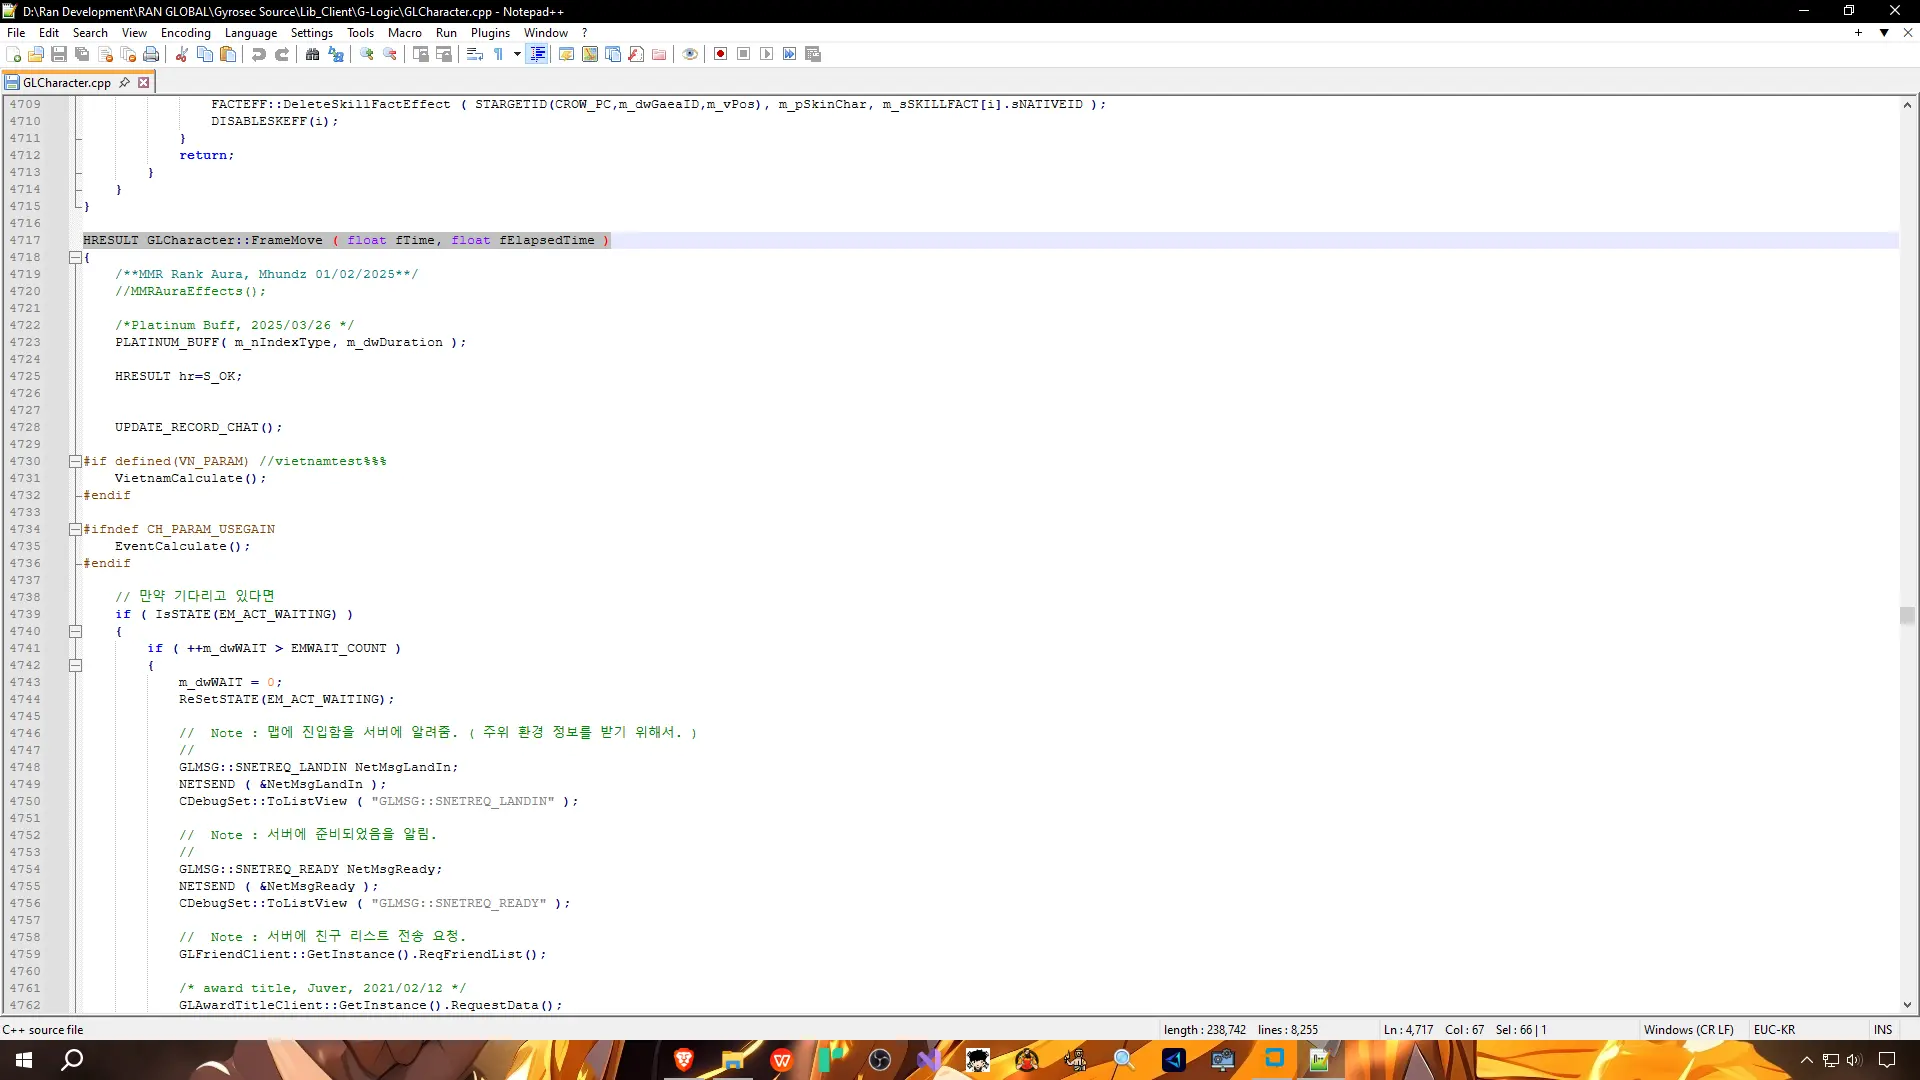Click the Zoom Out magnifier icon
This screenshot has height=1080, width=1920.
coord(390,54)
